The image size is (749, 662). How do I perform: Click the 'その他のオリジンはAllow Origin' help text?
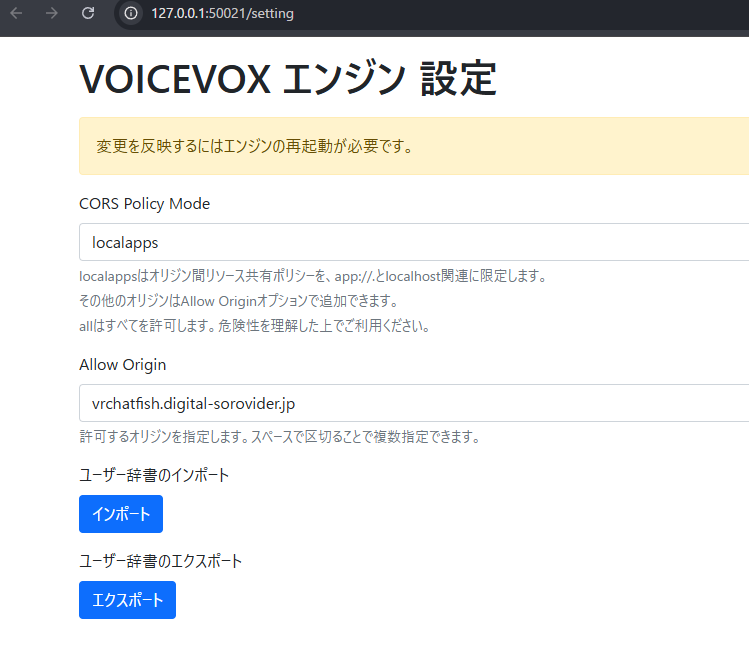coord(239,301)
